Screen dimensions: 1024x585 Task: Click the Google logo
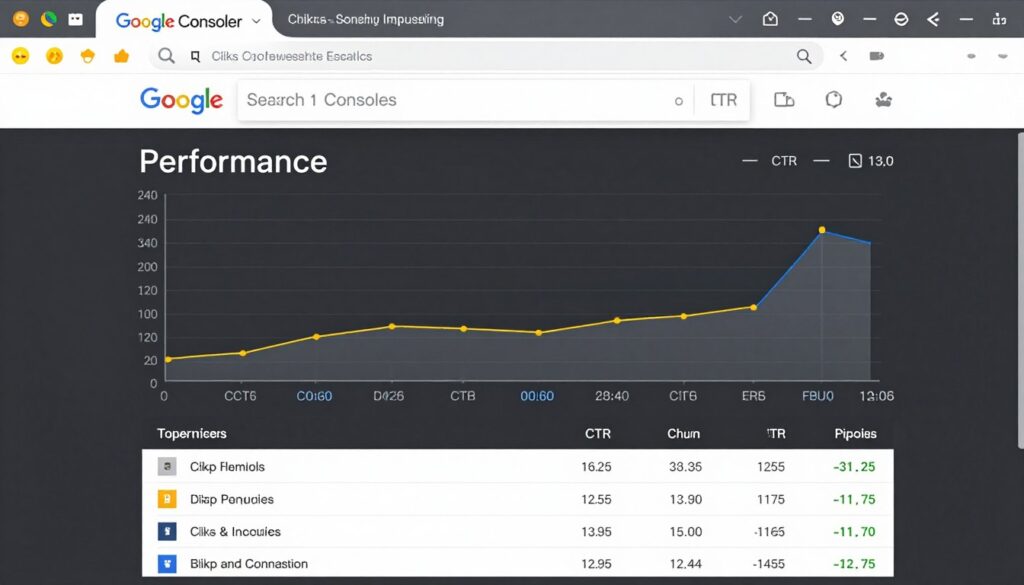pyautogui.click(x=182, y=101)
